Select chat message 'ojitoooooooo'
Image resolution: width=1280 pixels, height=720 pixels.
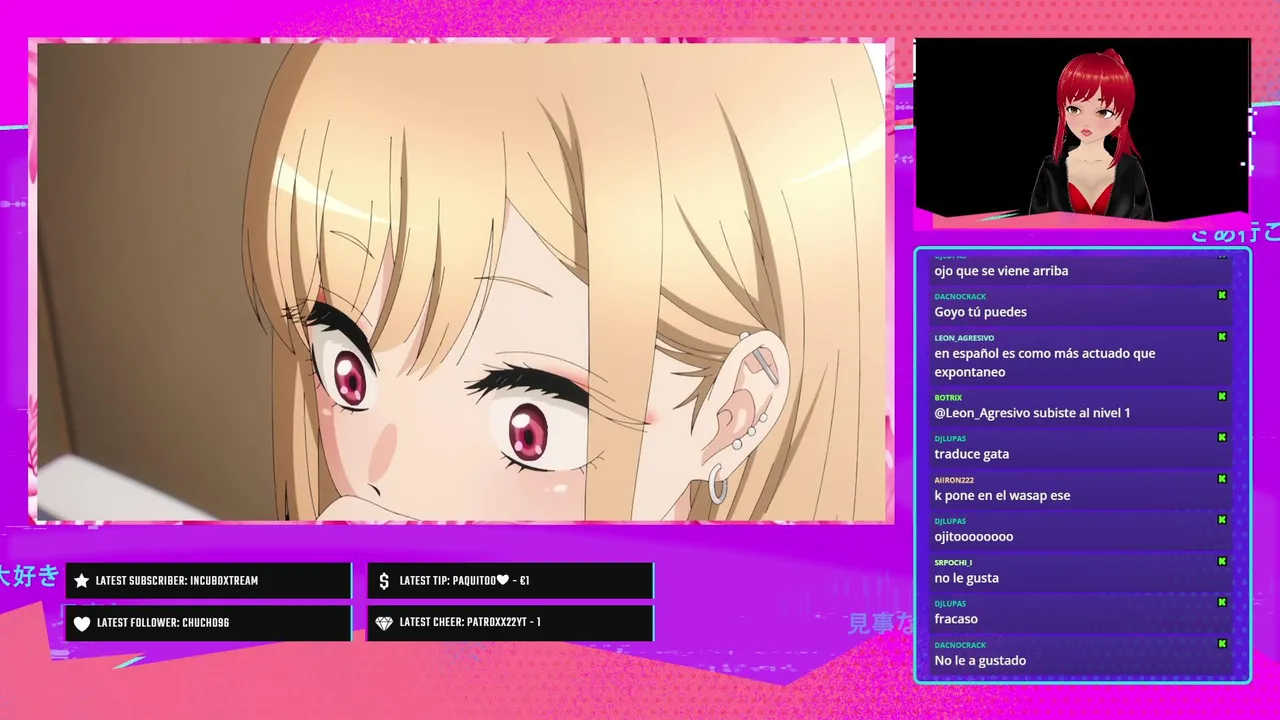click(974, 537)
